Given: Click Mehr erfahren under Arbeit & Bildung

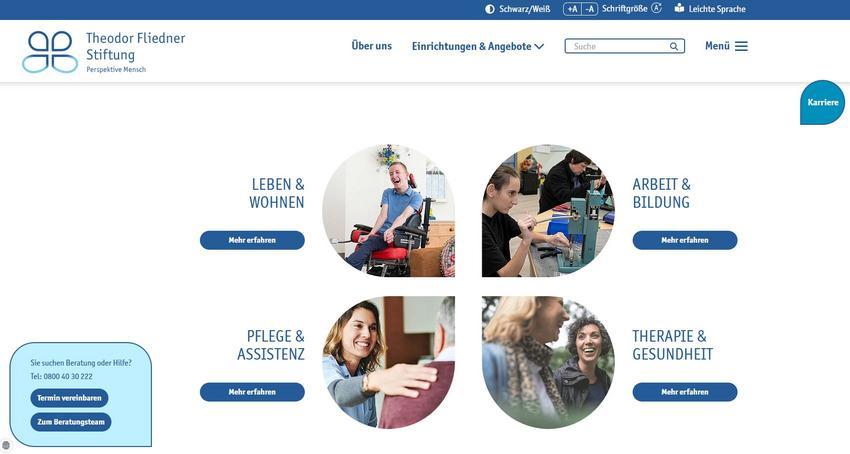Looking at the screenshot, I should 685,240.
